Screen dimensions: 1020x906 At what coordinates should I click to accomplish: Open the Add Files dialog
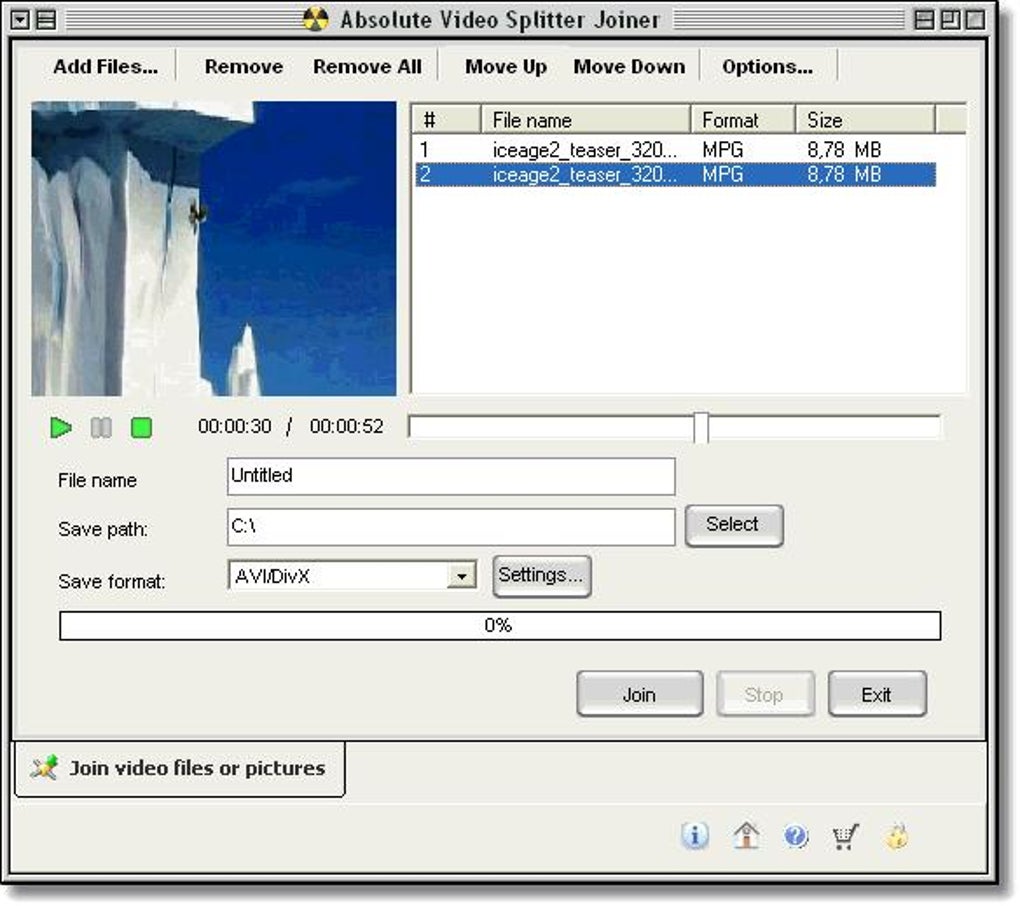[x=105, y=66]
